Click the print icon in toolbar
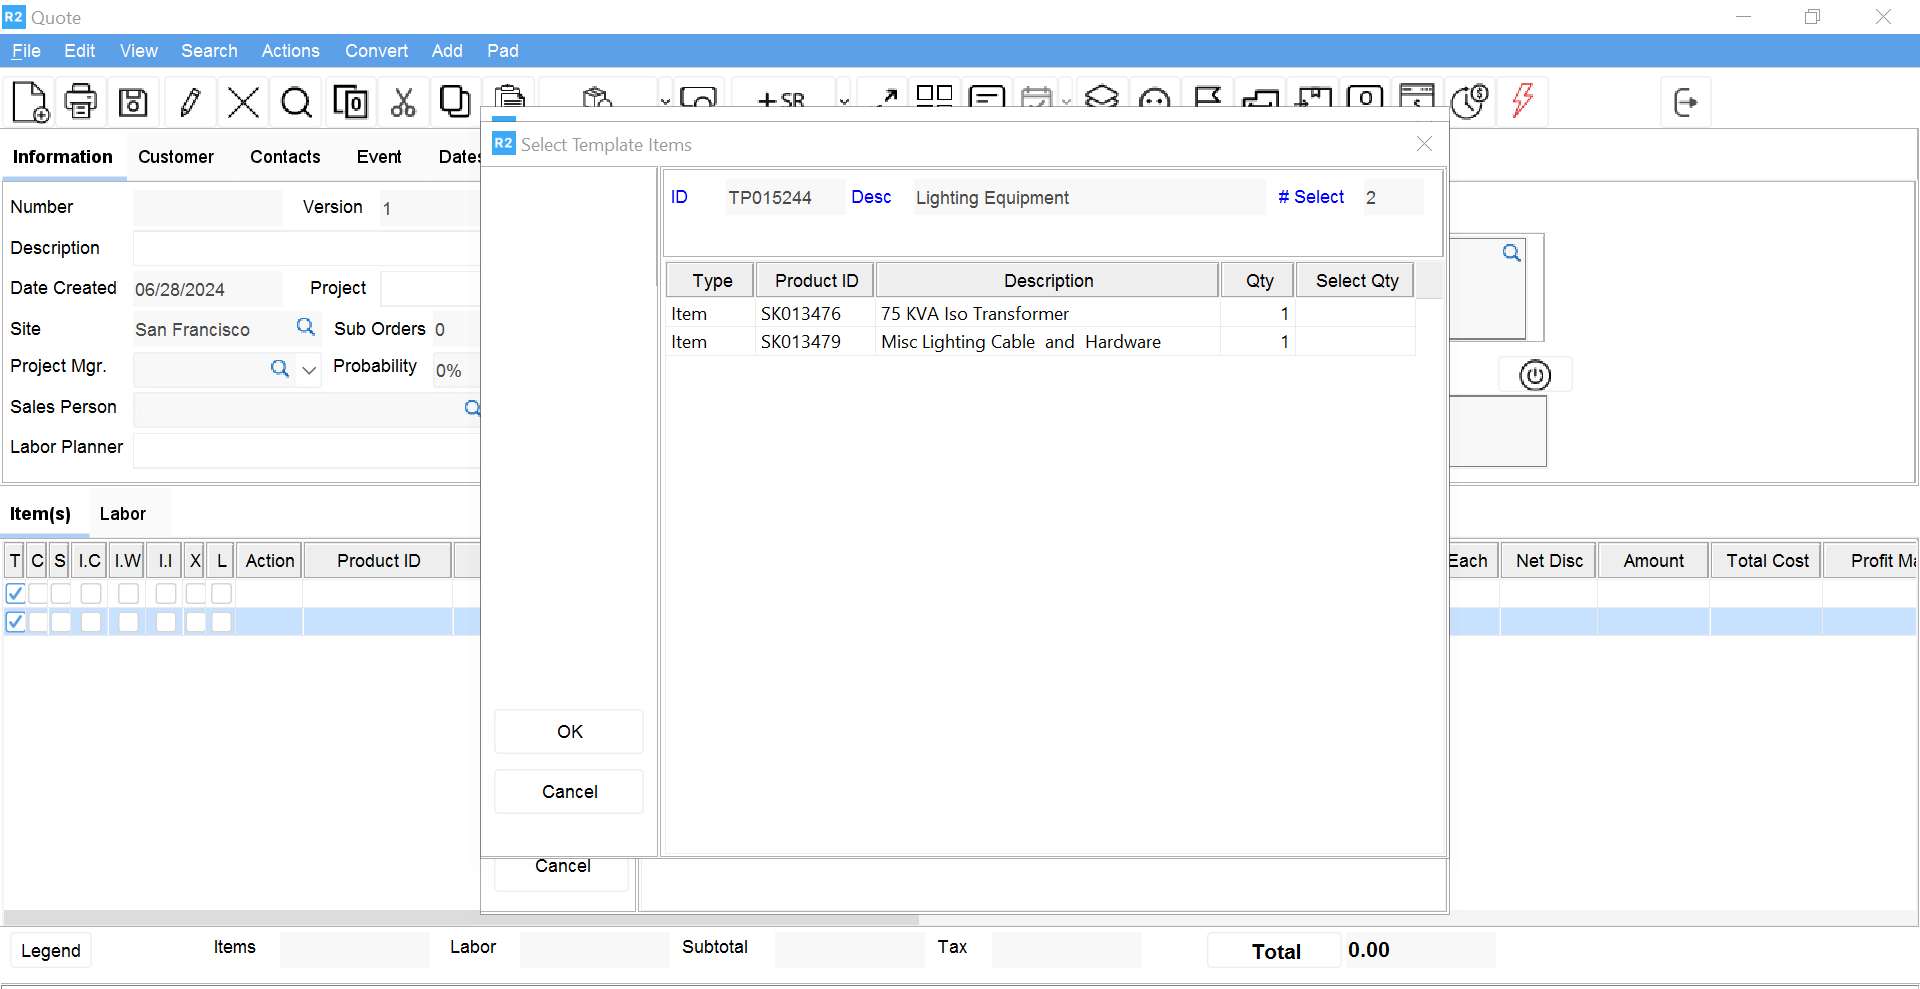This screenshot has height=989, width=1920. [81, 102]
